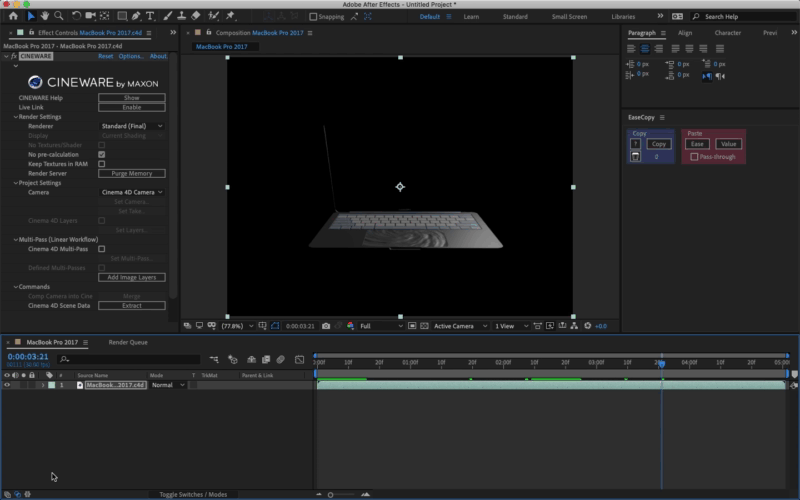Open the layer Normal blending mode dropdown
800x500 pixels.
(168, 385)
